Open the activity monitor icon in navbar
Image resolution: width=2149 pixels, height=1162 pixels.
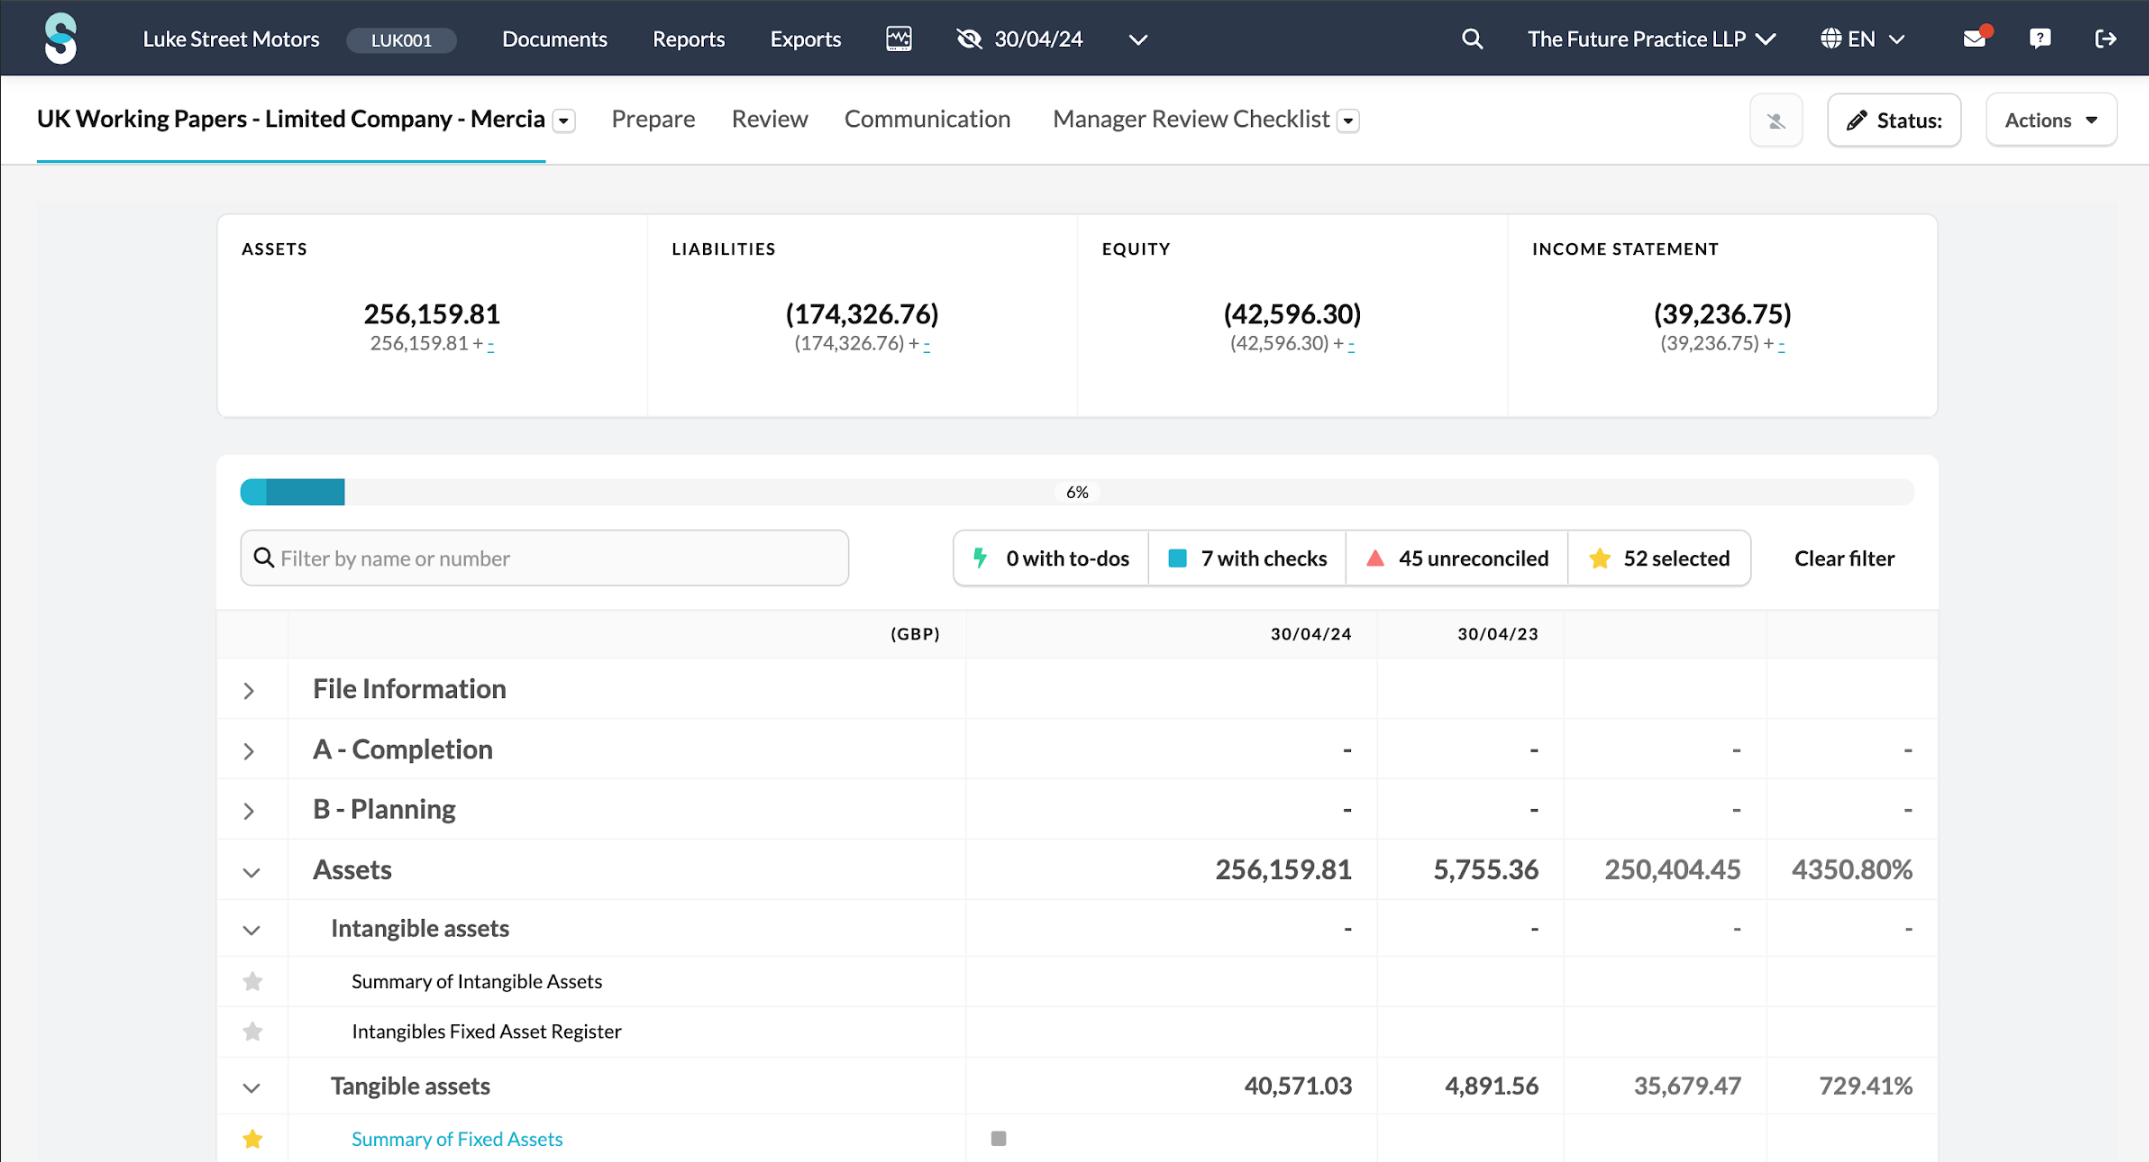coord(898,39)
